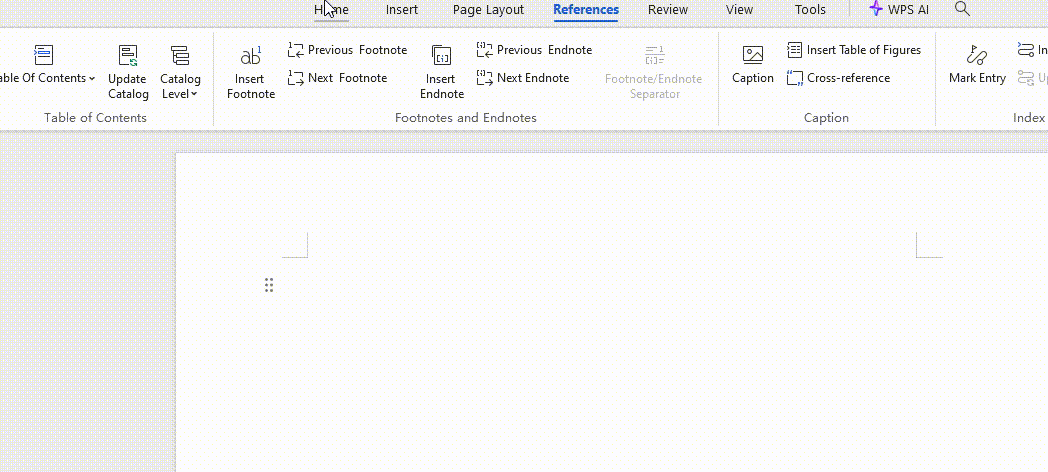
Task: Open the Page Layout tab
Action: coord(489,9)
